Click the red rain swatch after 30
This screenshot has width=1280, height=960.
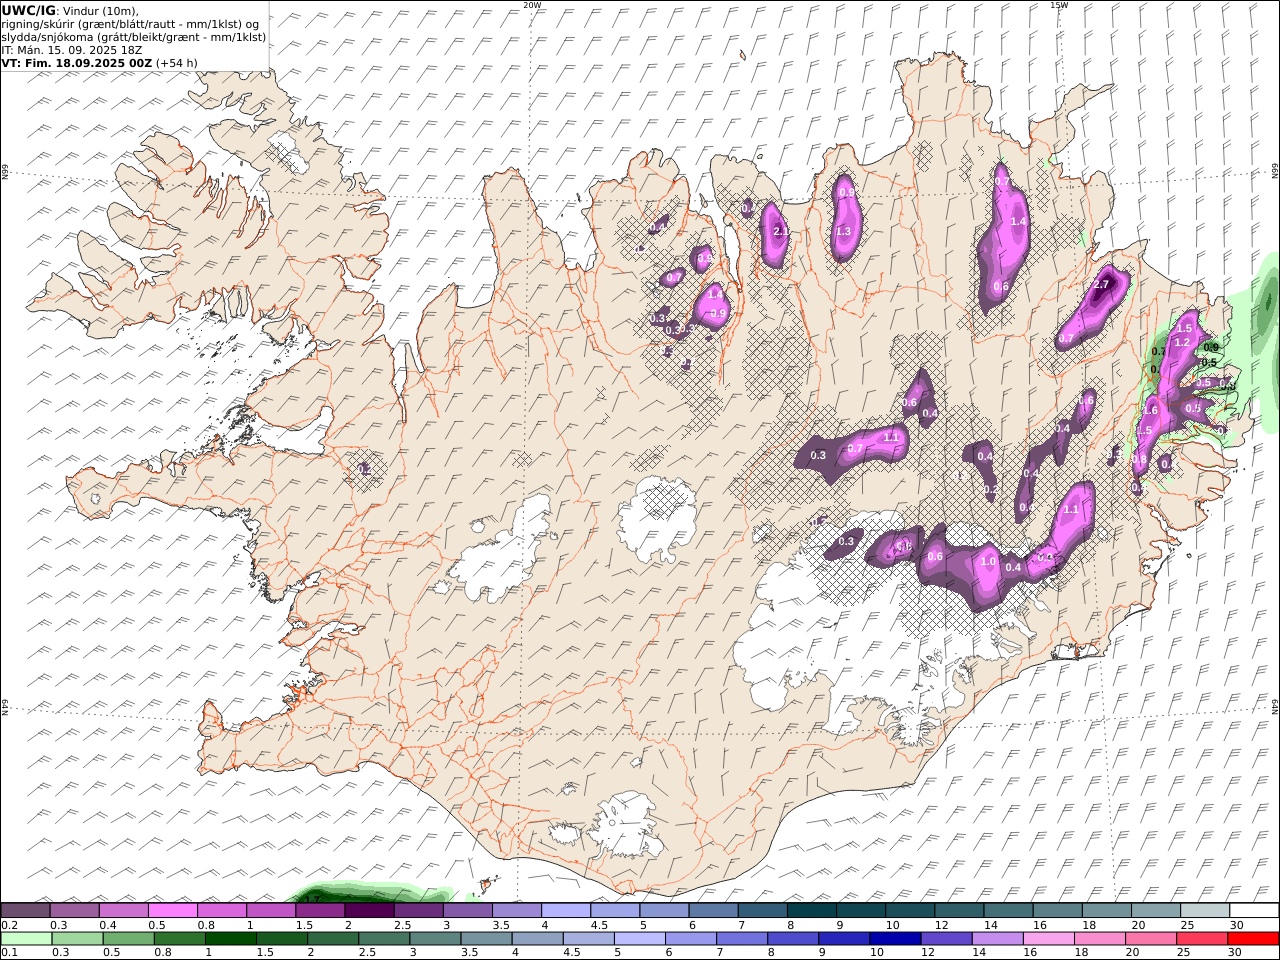point(1252,939)
